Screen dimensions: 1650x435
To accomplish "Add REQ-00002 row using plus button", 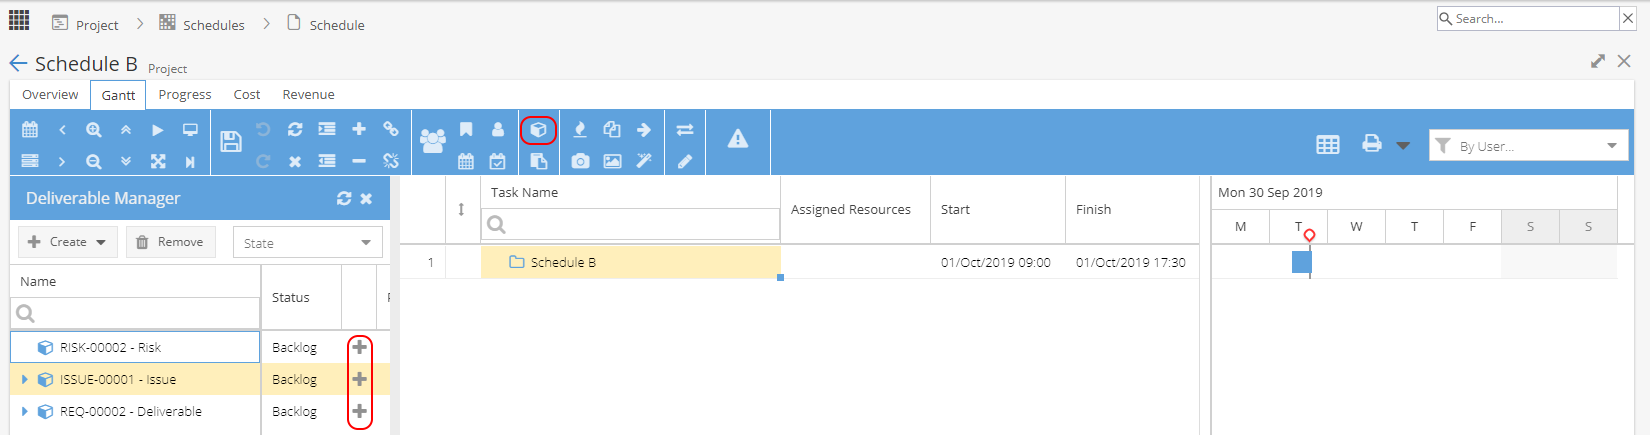I will pyautogui.click(x=359, y=411).
